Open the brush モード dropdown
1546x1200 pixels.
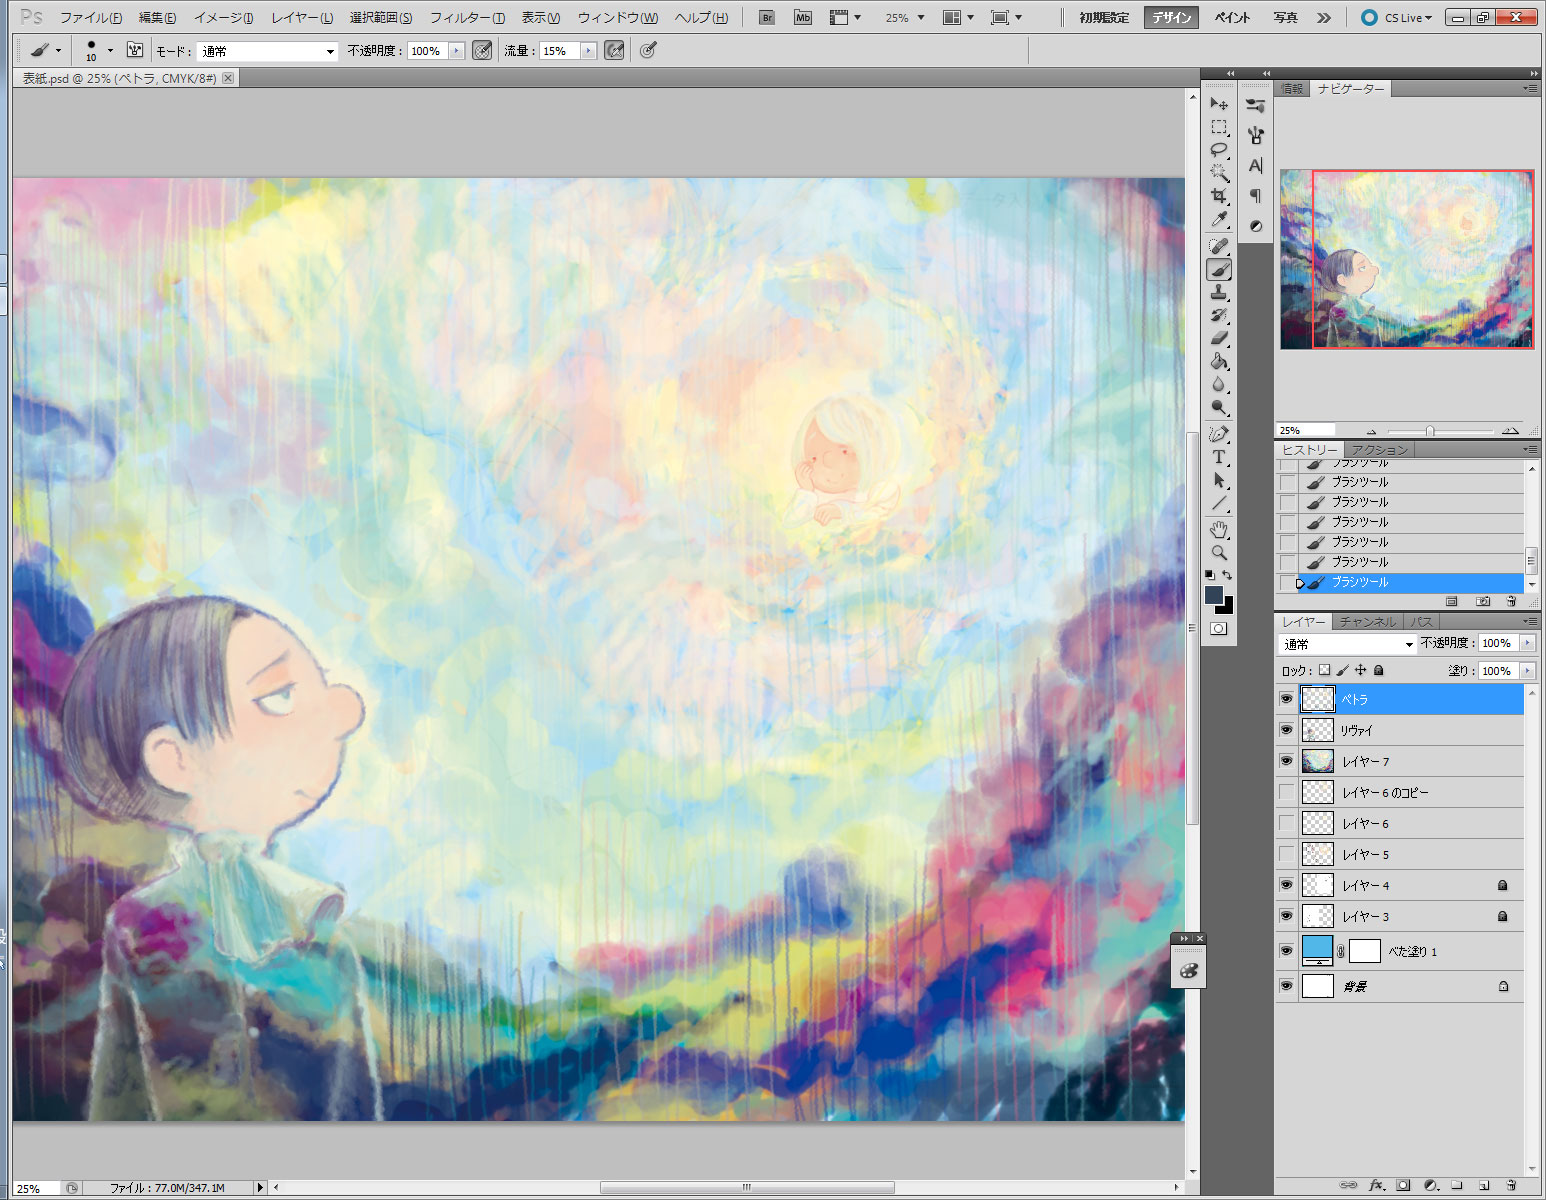(x=267, y=51)
